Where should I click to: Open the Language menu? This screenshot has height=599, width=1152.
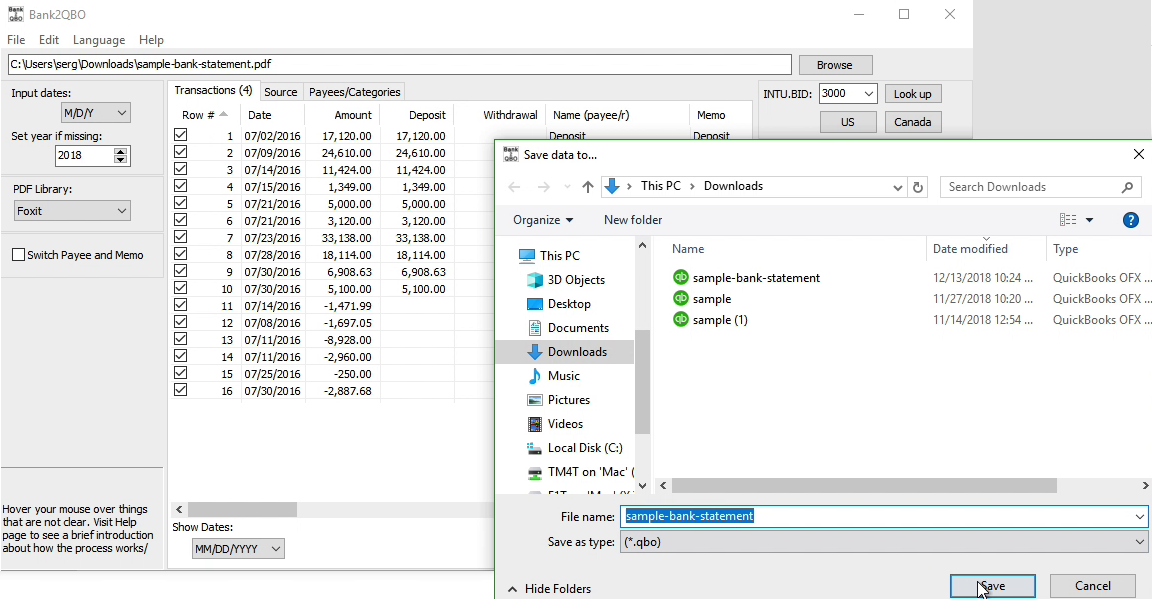(98, 40)
